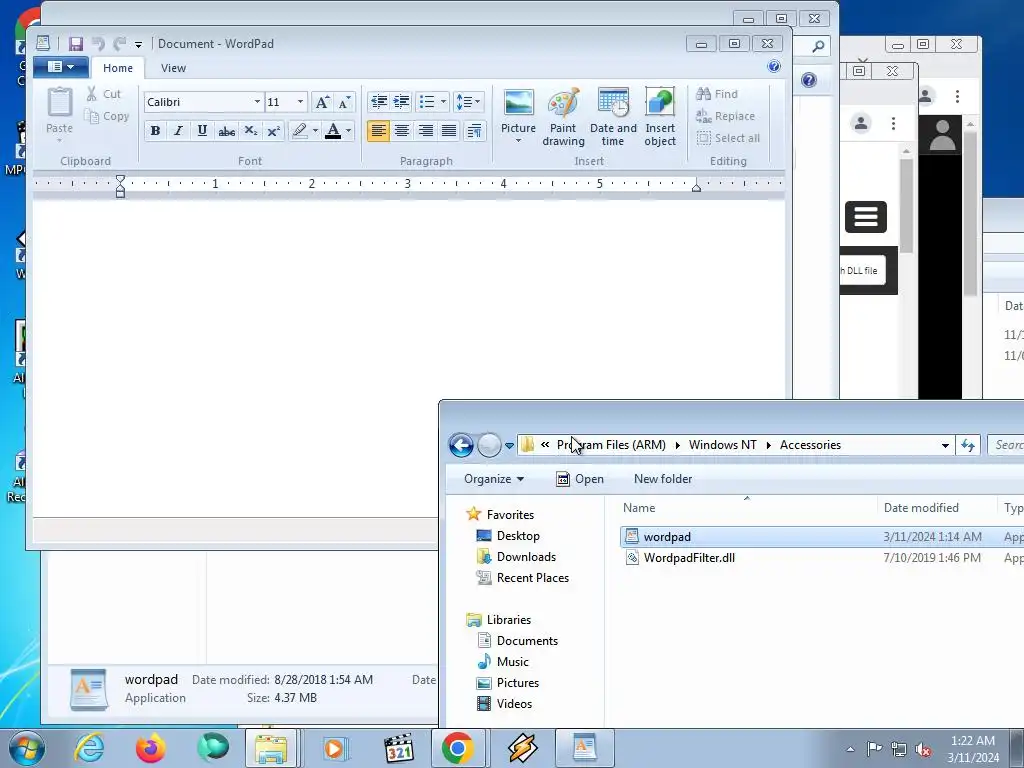Insert Date and time
The image size is (1024, 768).
click(x=613, y=117)
